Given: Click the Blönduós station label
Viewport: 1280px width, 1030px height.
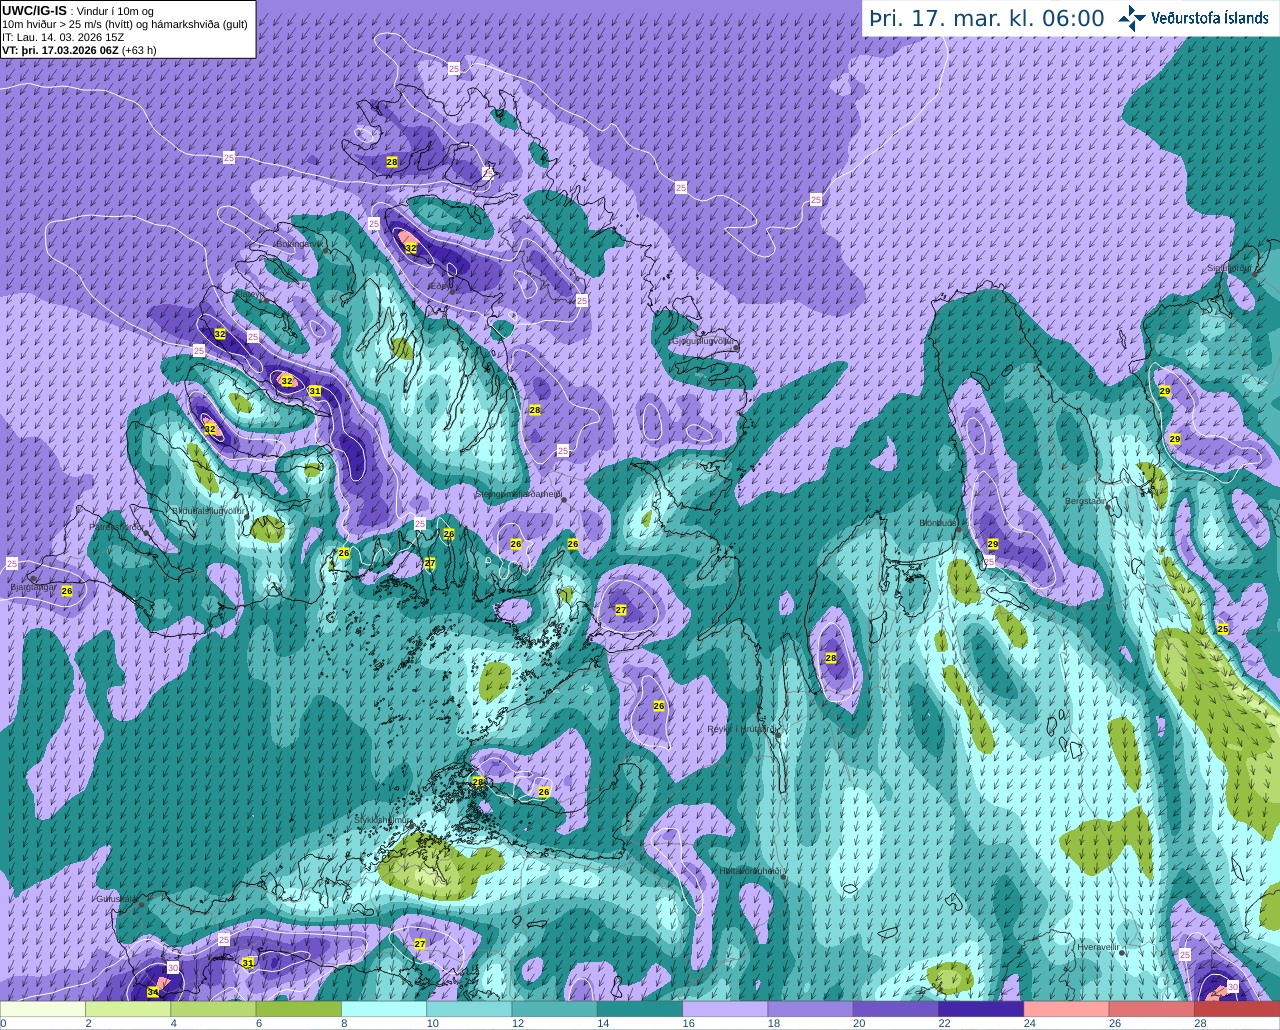Looking at the screenshot, I should [938, 523].
